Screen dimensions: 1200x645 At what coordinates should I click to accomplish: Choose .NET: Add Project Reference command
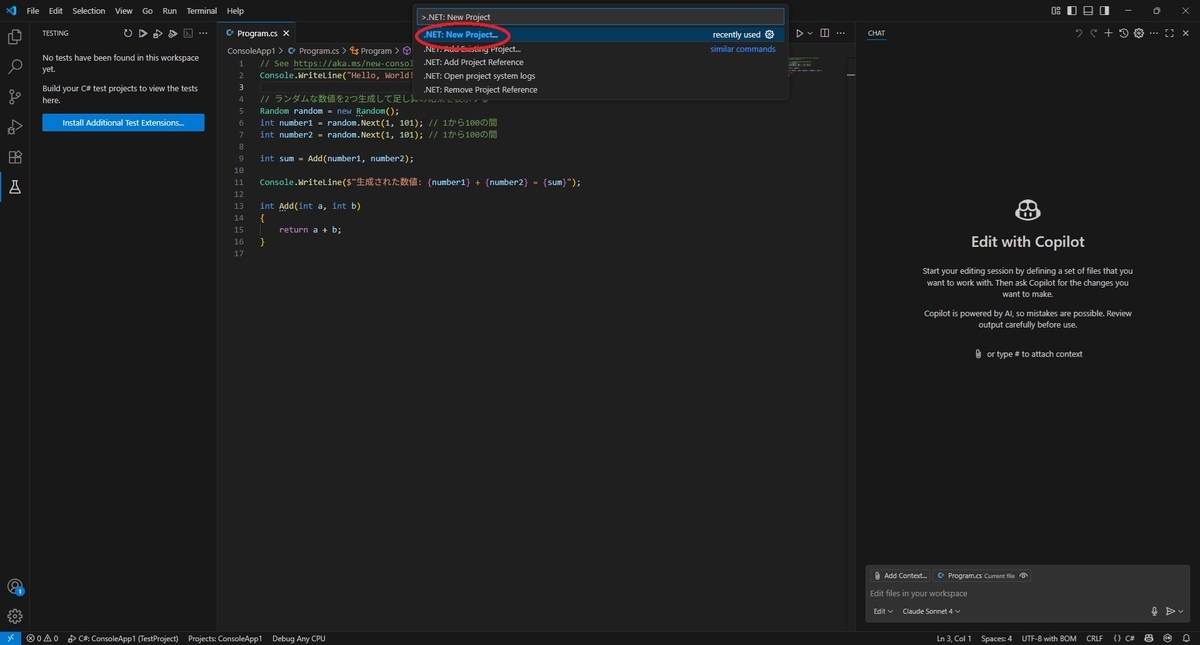coord(602,62)
